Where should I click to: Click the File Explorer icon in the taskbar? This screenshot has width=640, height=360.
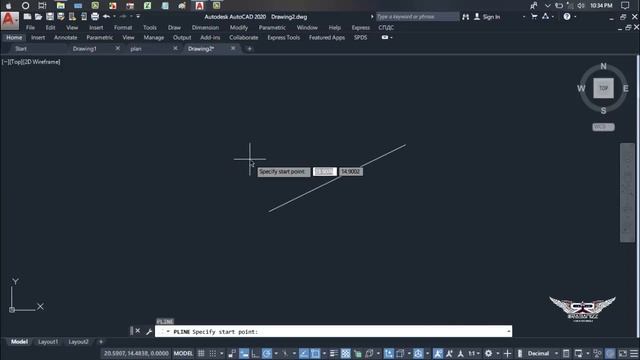[x=60, y=5]
